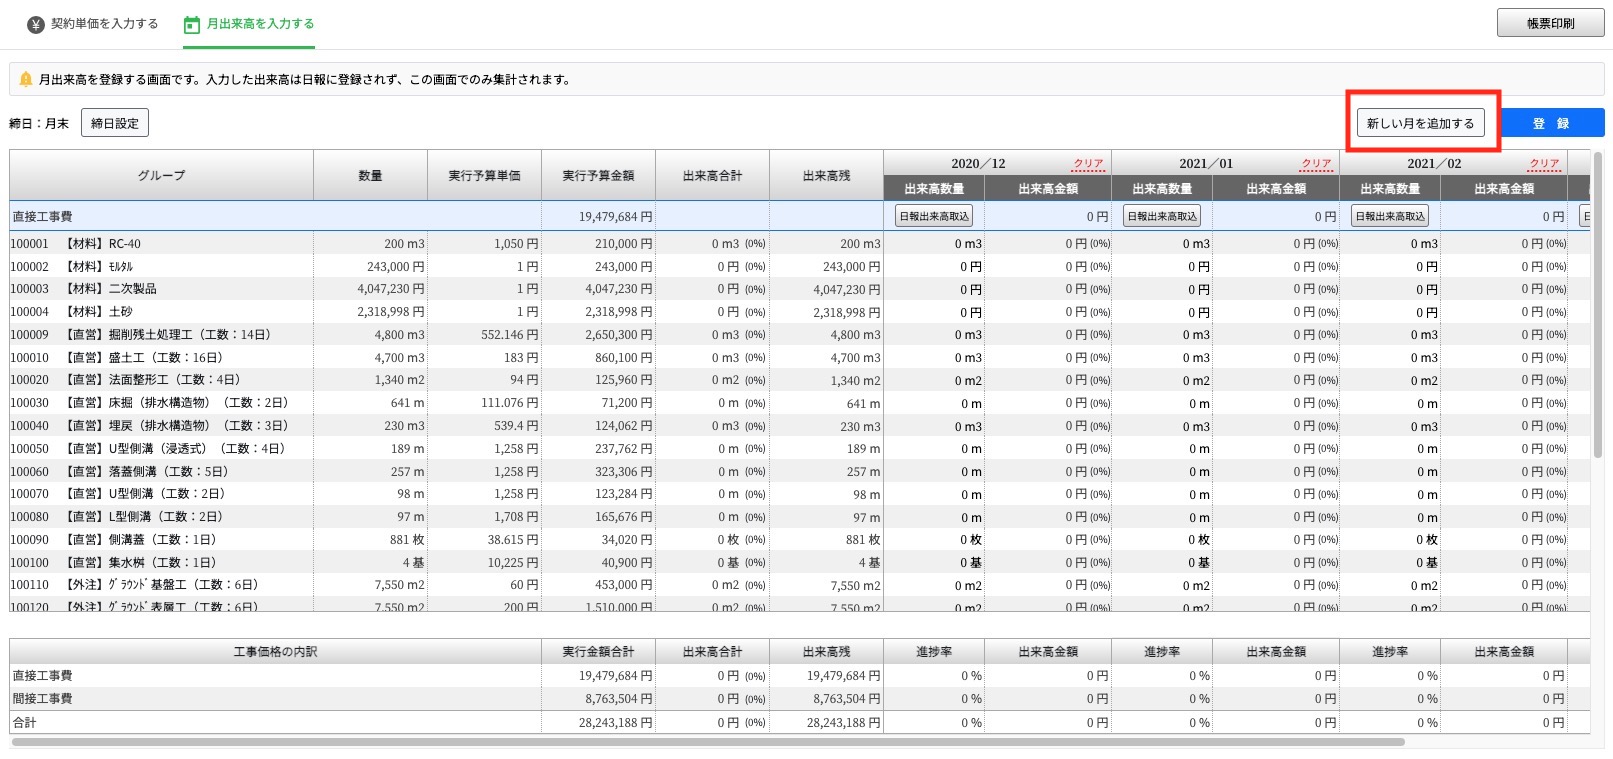
Task: Click the horizontal scrollbar at bottom
Action: 708,742
